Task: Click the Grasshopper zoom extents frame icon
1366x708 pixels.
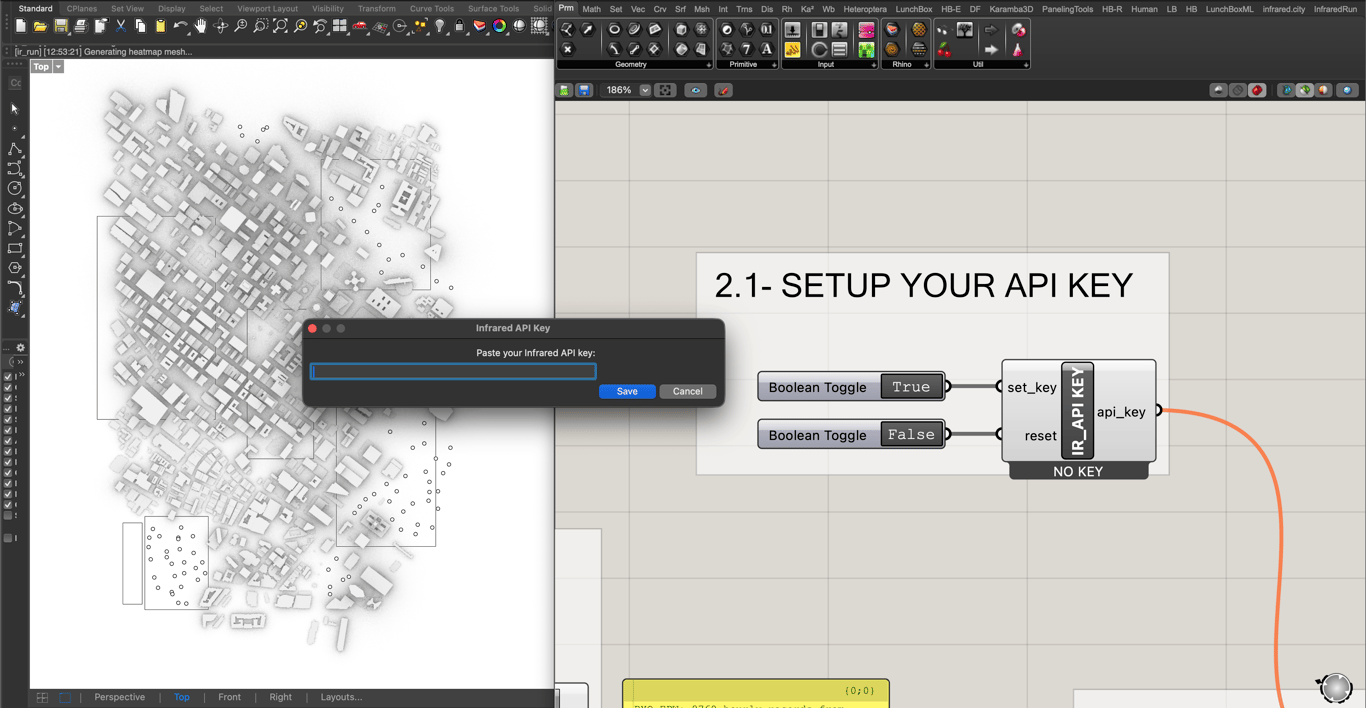Action: (665, 90)
